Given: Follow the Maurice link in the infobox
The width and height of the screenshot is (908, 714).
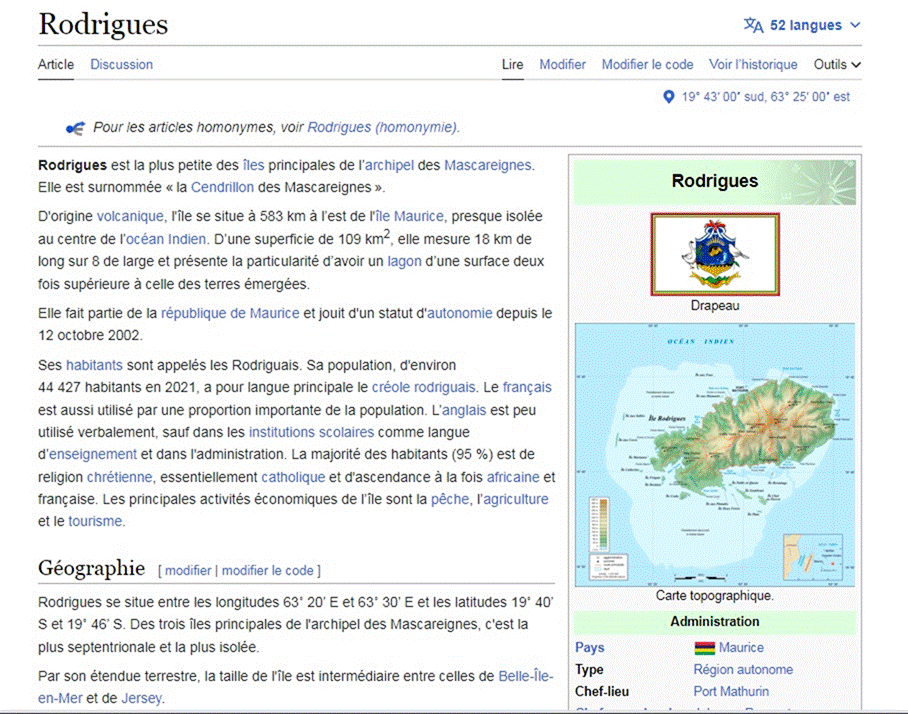Looking at the screenshot, I should [x=741, y=647].
